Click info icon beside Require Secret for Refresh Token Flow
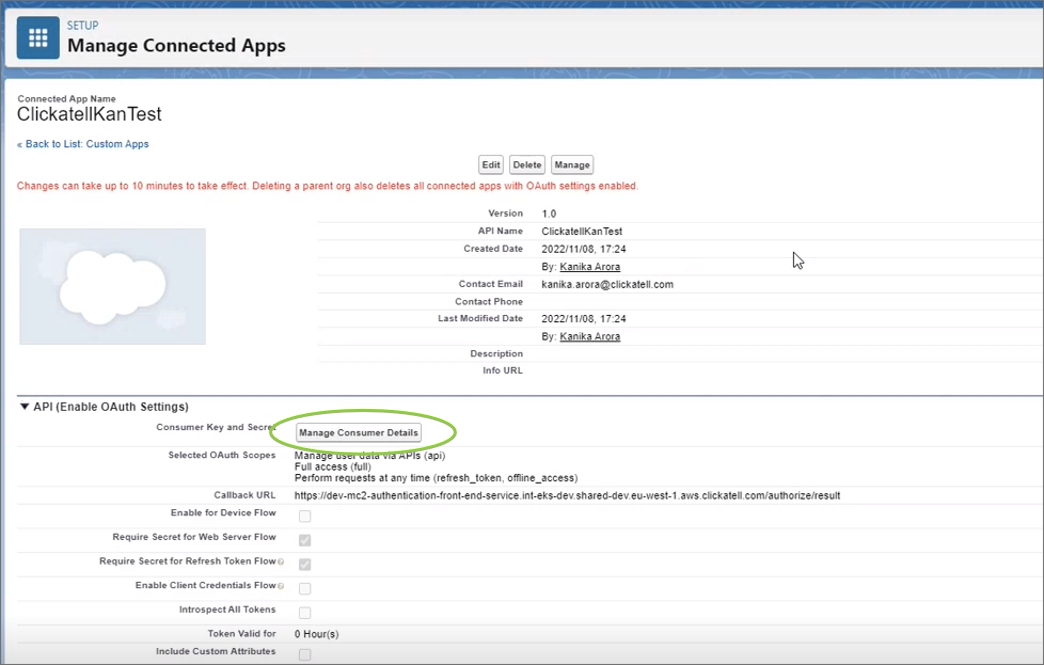The width and height of the screenshot is (1044, 665). coord(280,562)
